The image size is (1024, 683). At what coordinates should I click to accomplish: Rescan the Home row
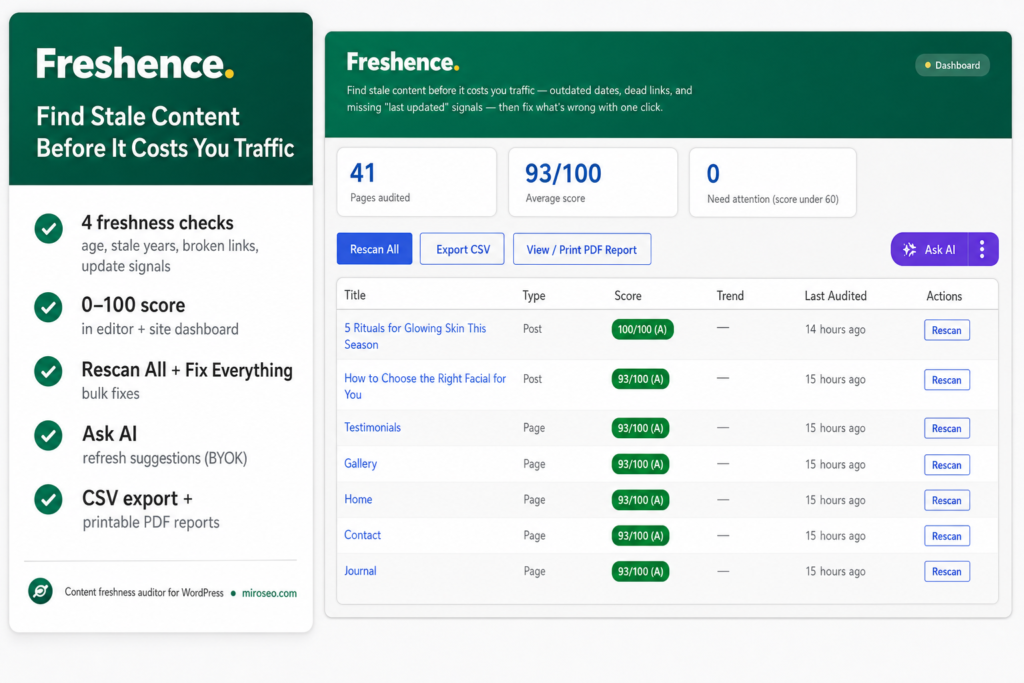(947, 500)
